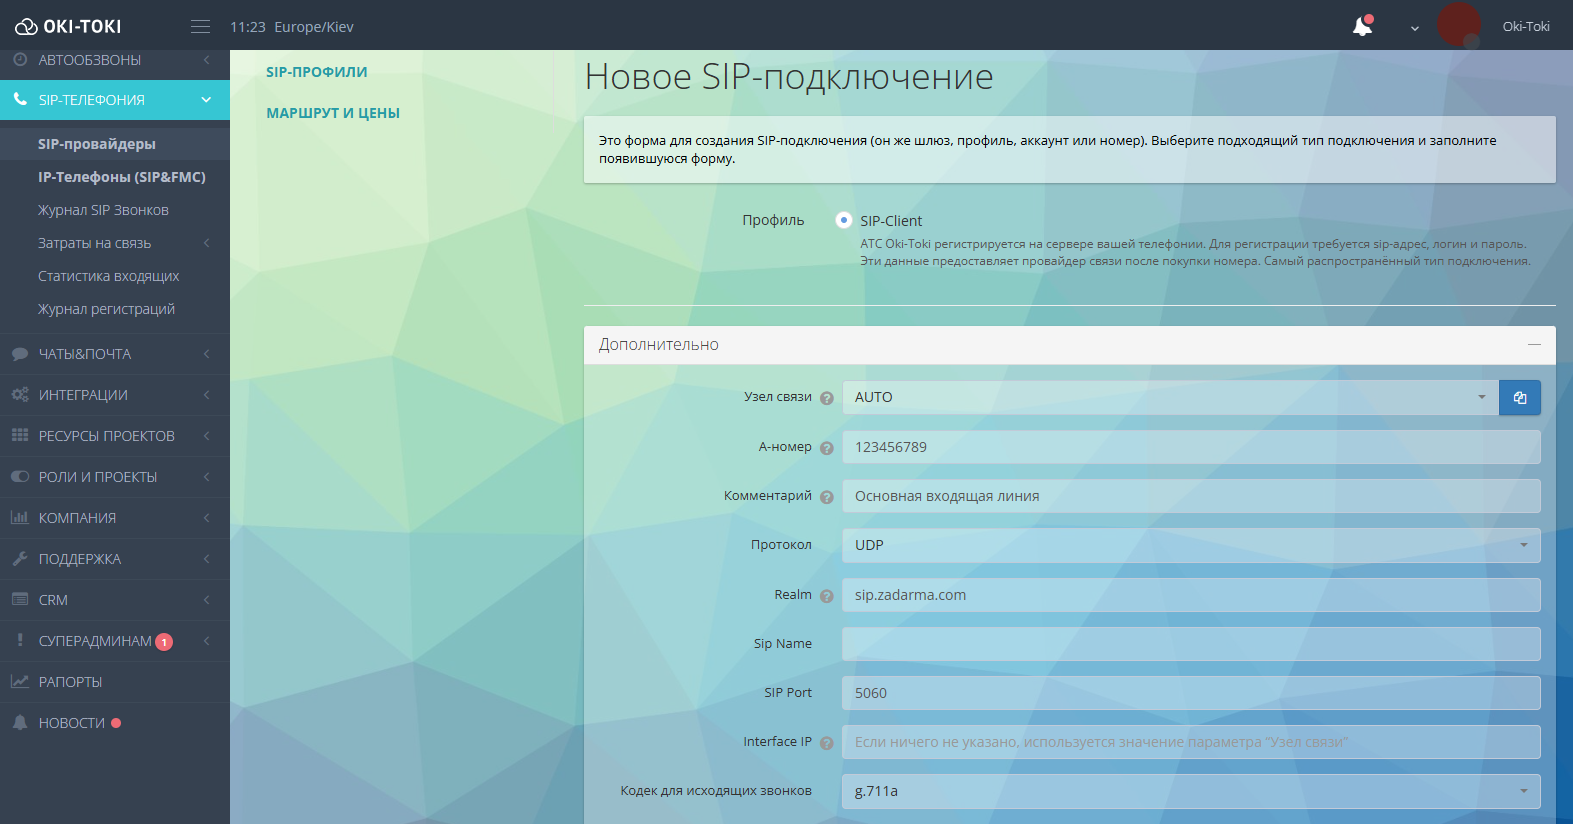Click the clock icon of АВТООБЗВОНЫ
Viewport: 1573px width, 824px height.
click(20, 59)
